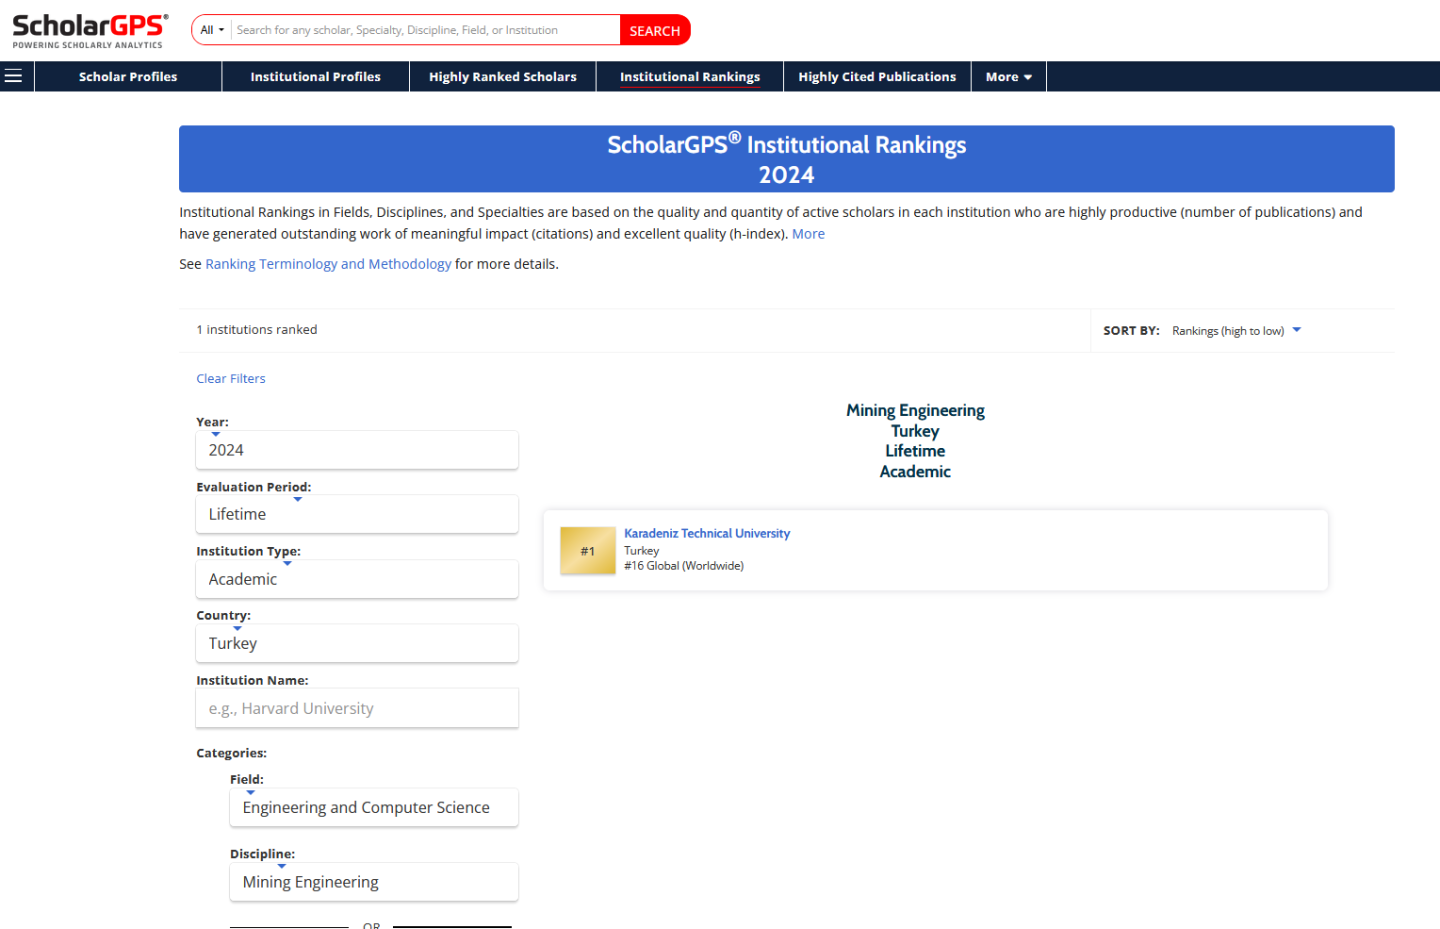The height and width of the screenshot is (929, 1440).
Task: Click the ScholarGPS logo
Action: pyautogui.click(x=90, y=30)
